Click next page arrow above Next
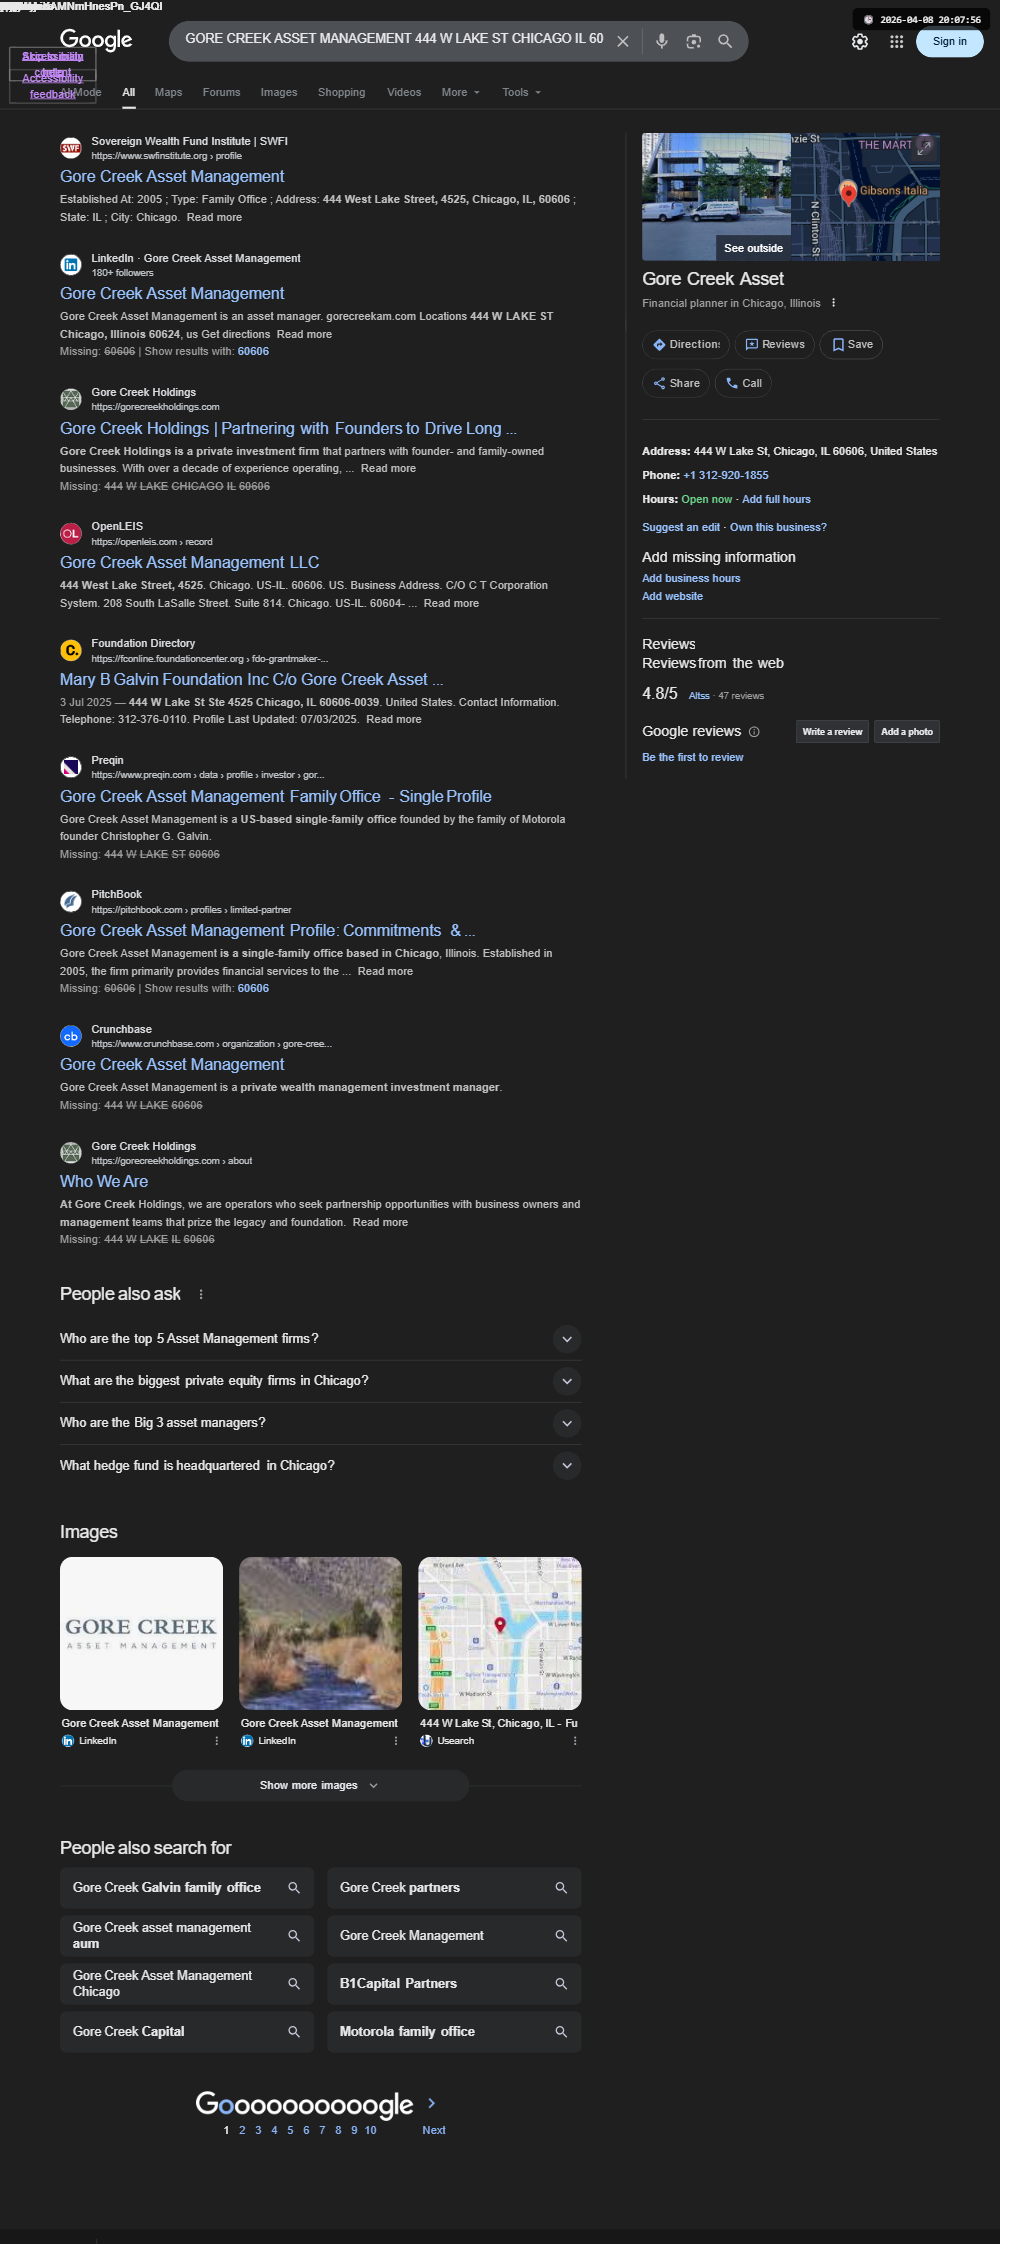The image size is (1012, 2244). (432, 2103)
